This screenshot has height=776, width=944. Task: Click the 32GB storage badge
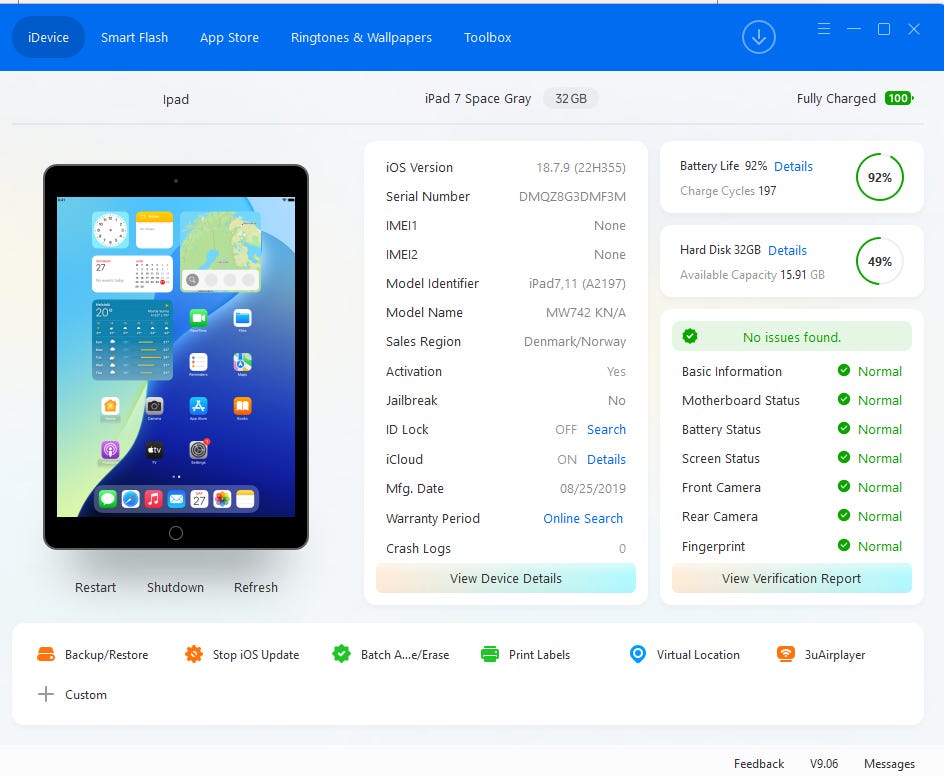click(x=571, y=98)
